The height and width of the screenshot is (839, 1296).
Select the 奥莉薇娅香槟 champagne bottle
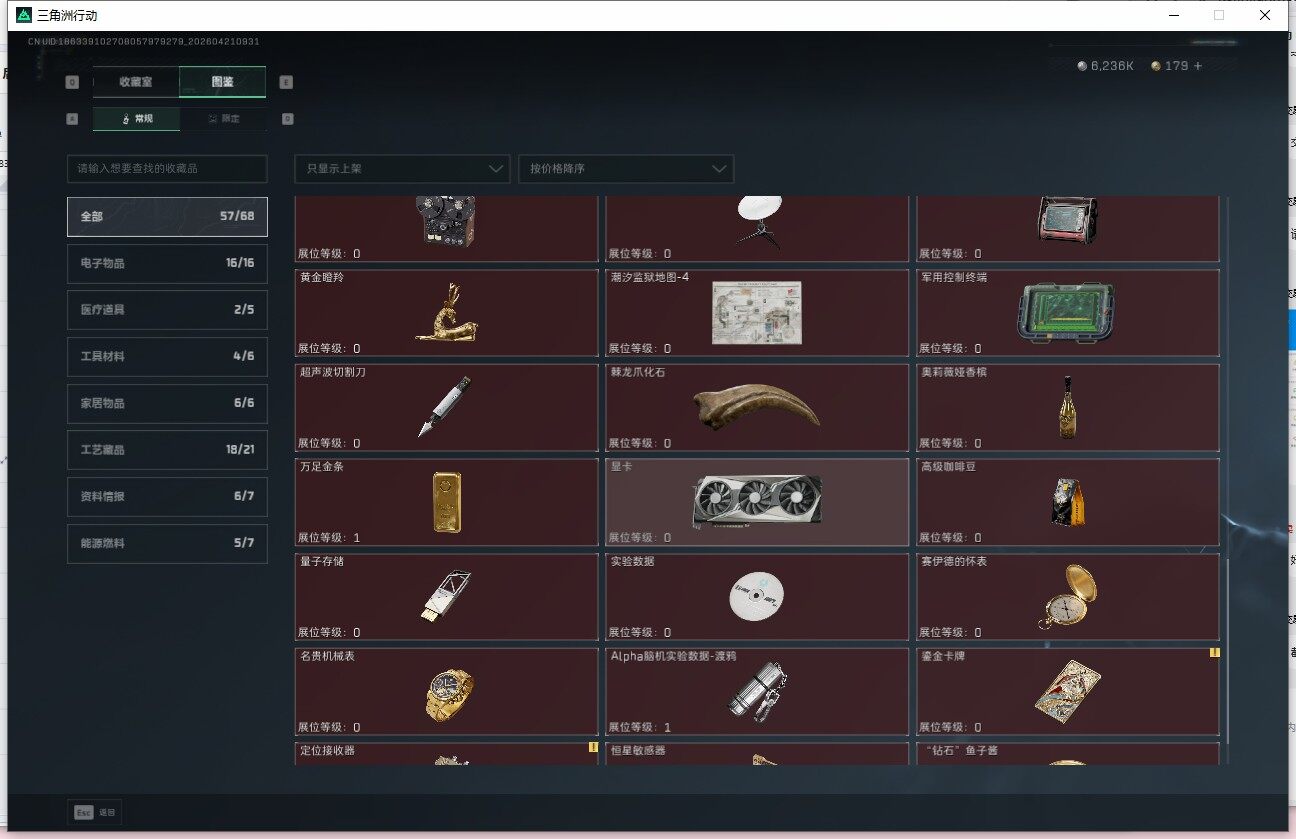point(1067,407)
